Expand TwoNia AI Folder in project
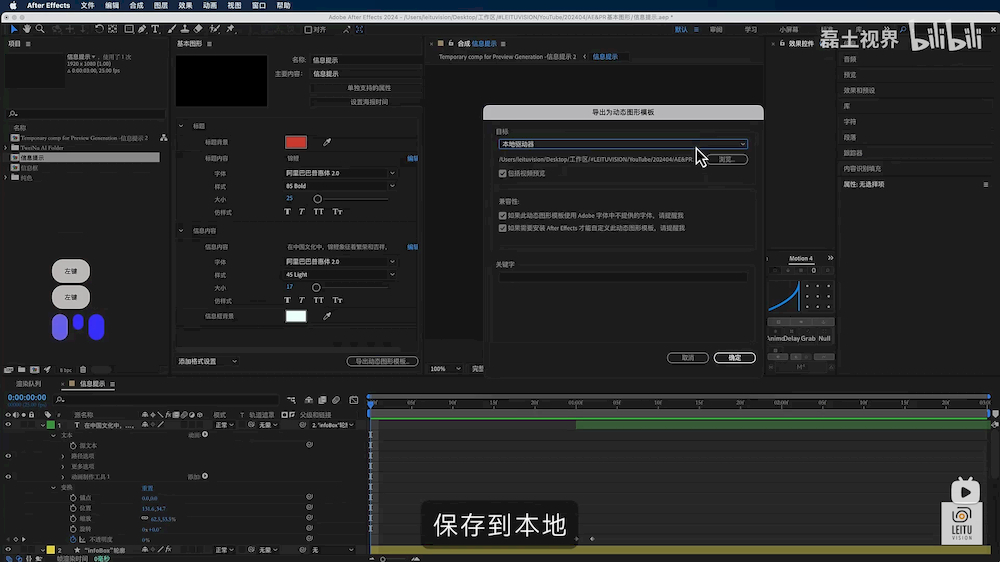 pyautogui.click(x=6, y=147)
